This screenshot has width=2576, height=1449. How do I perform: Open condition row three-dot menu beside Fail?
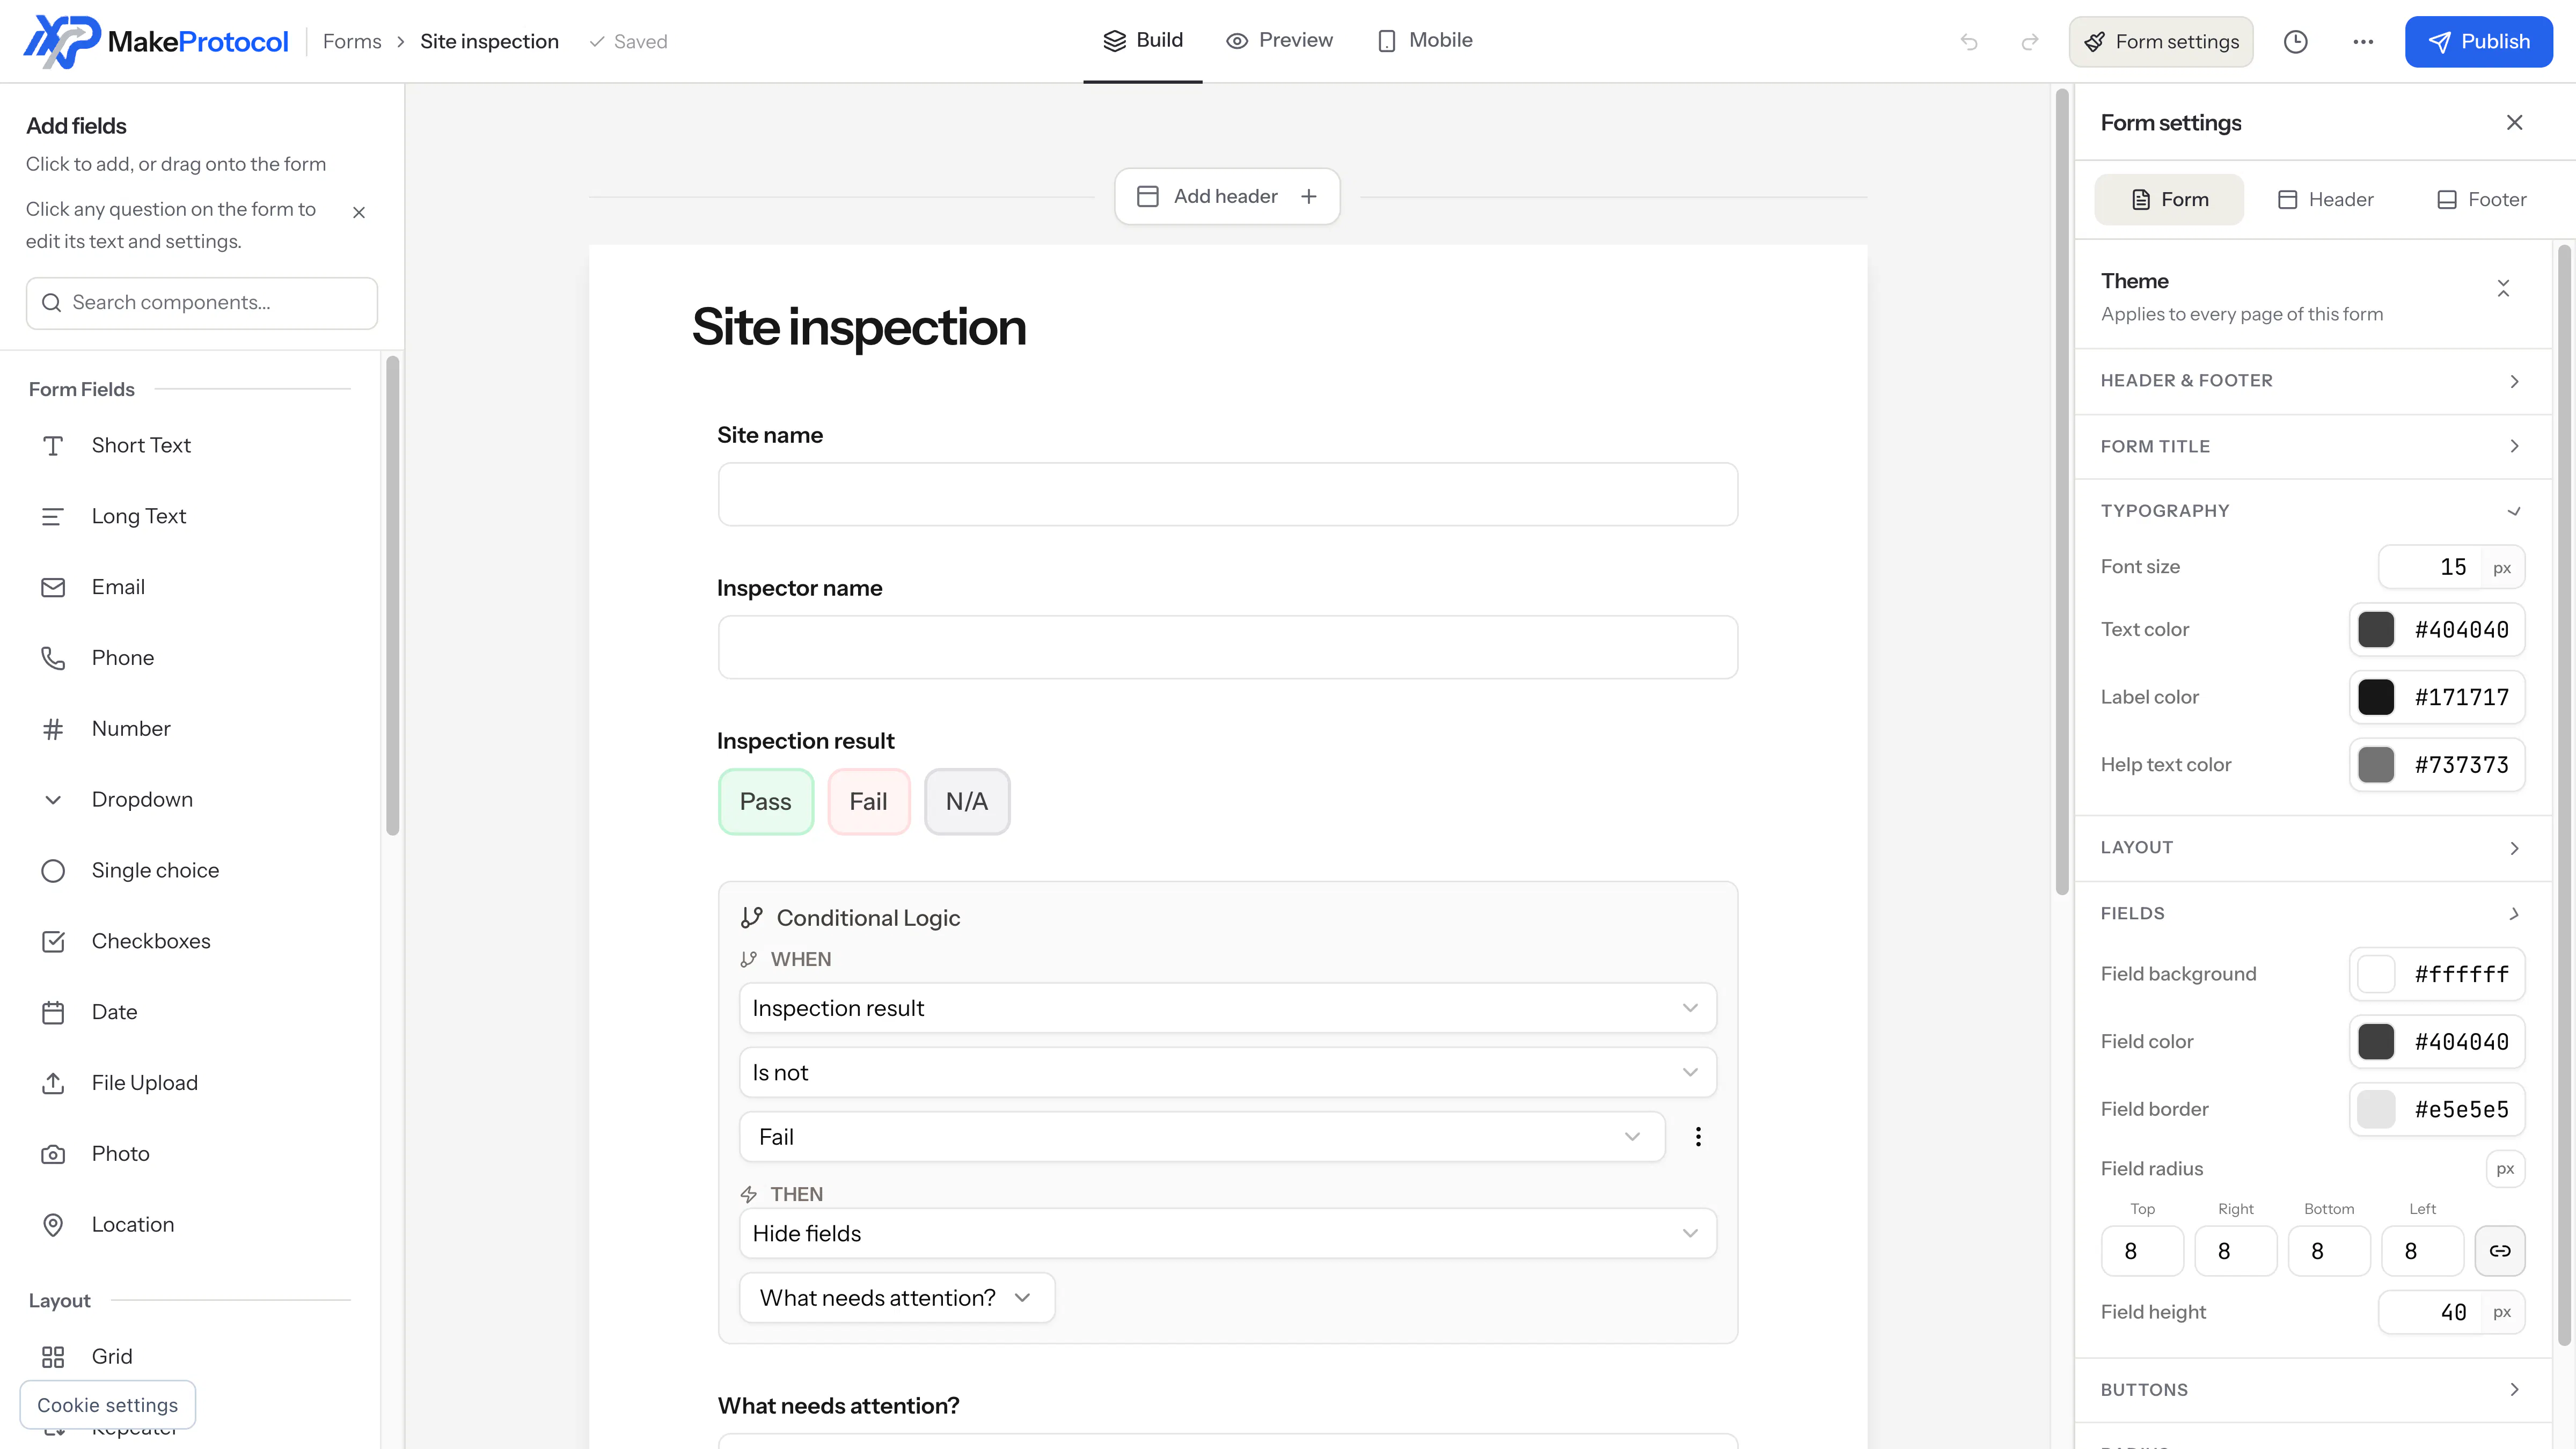pos(1698,1137)
